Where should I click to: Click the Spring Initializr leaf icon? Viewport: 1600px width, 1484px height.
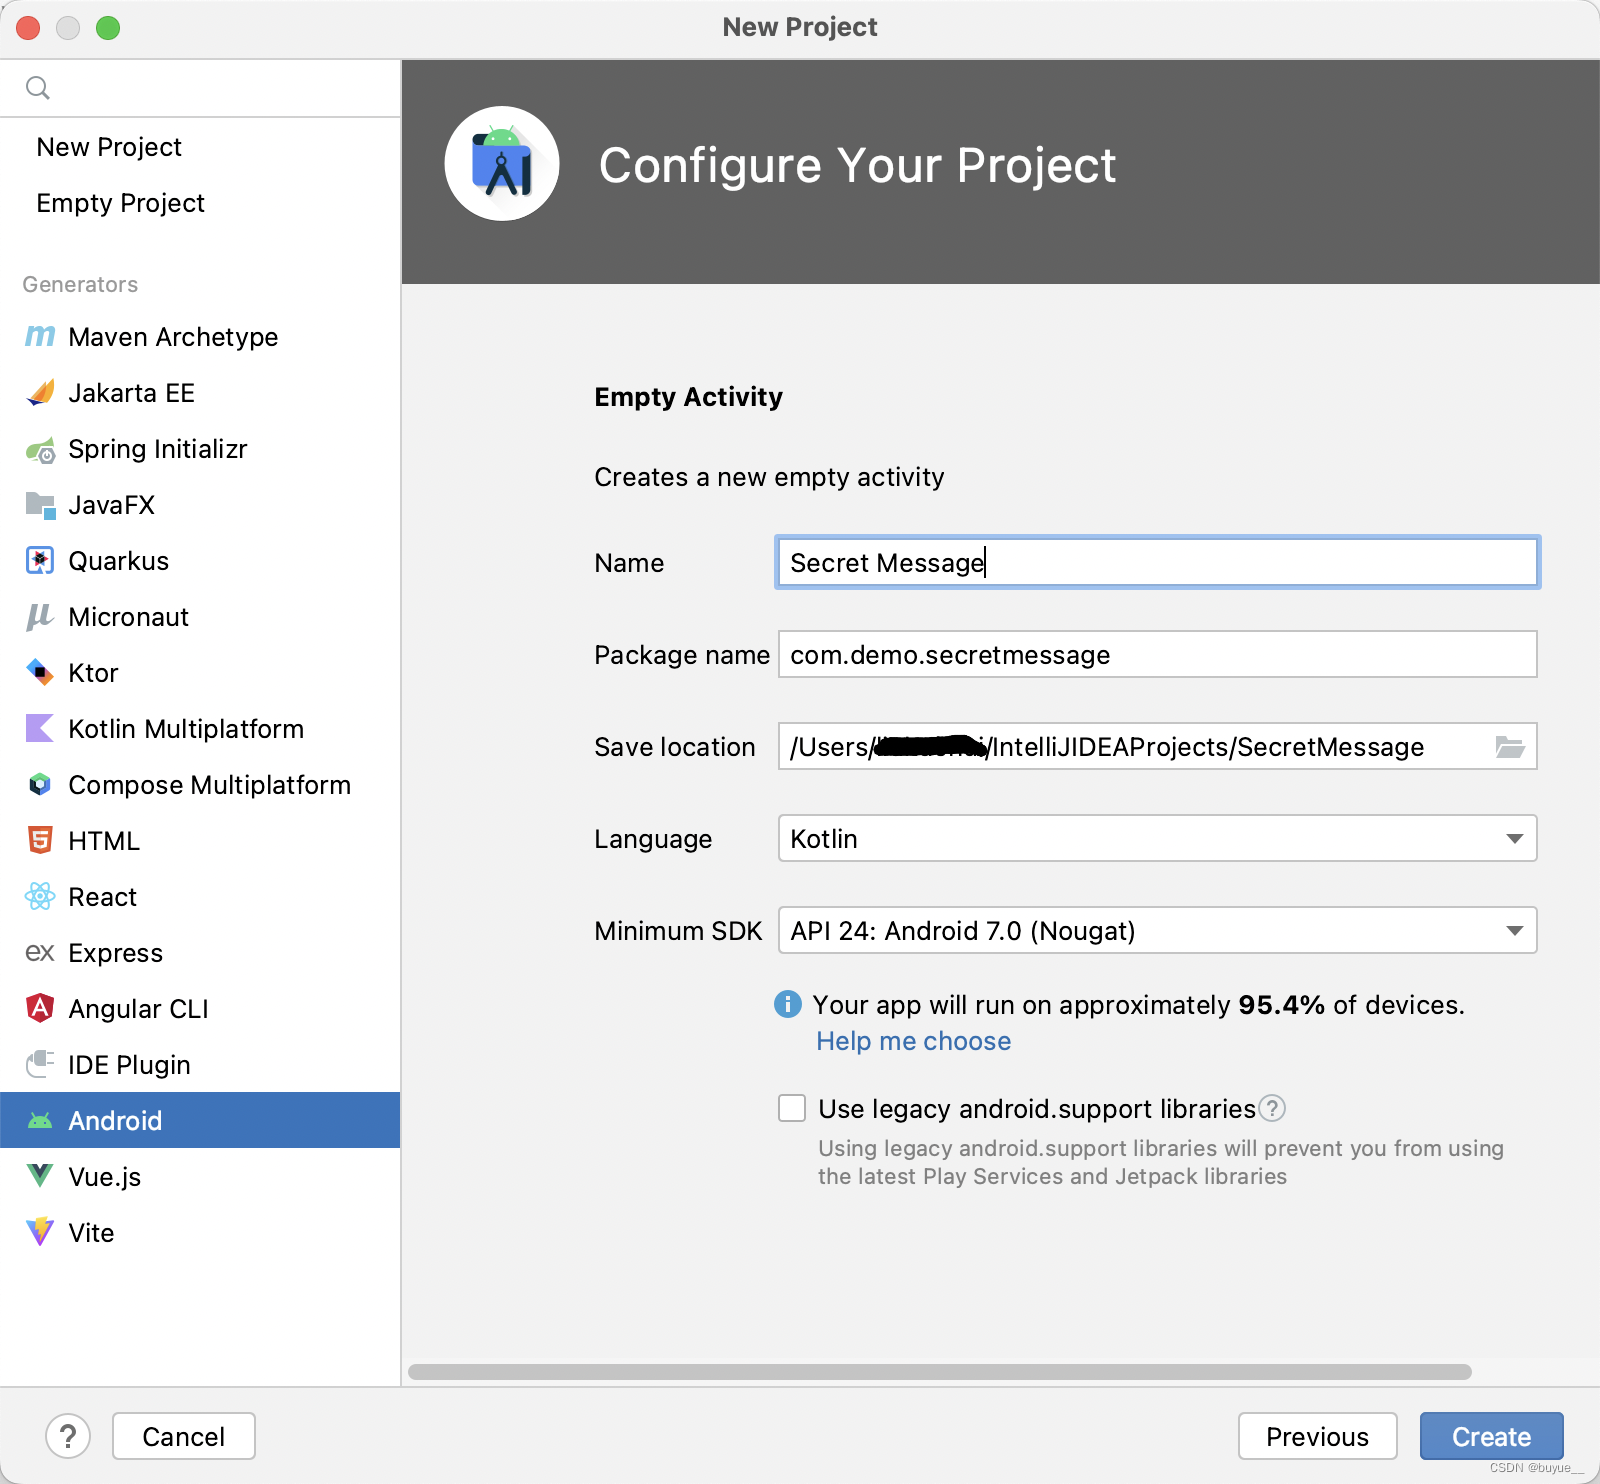pos(40,450)
